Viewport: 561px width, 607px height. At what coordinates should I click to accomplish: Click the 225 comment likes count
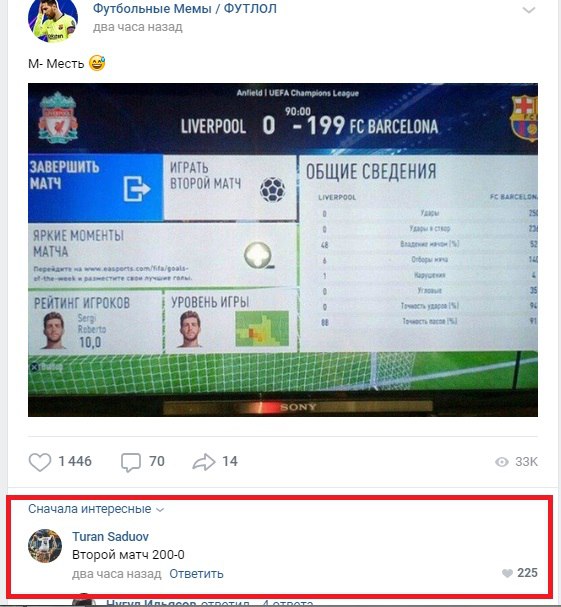point(527,573)
